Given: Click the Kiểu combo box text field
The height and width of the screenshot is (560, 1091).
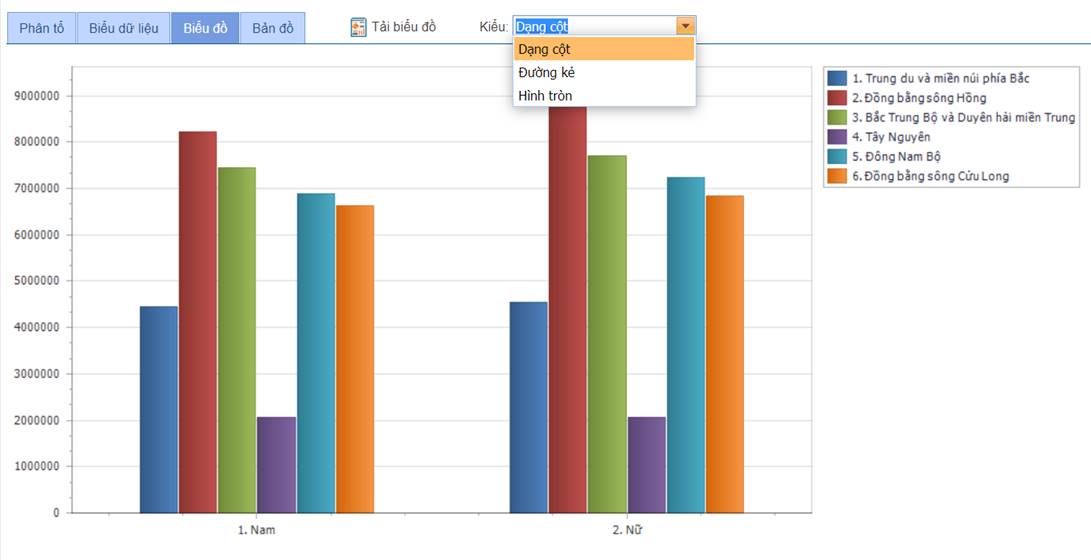Looking at the screenshot, I should point(594,27).
